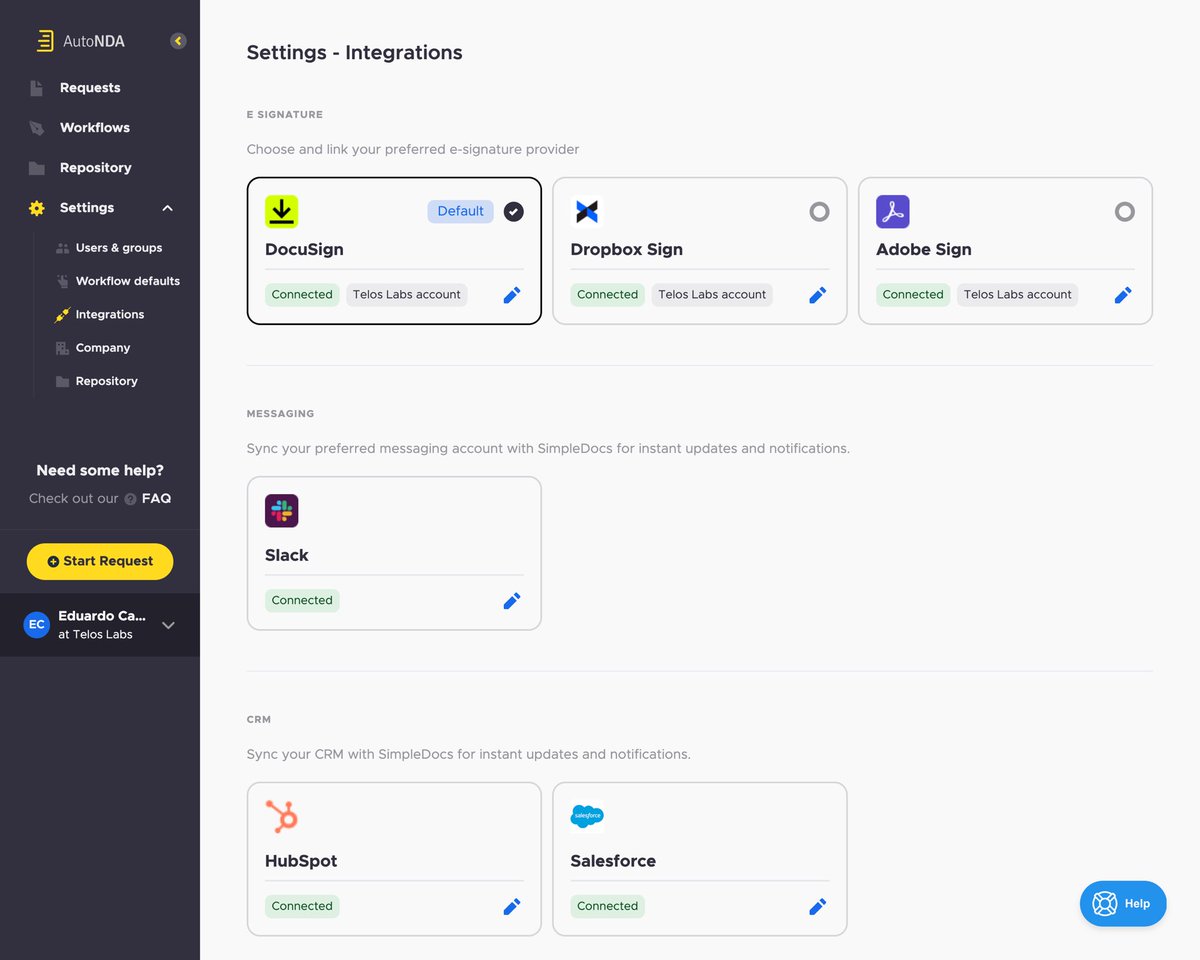
Task: Open Workflows from the sidebar
Action: tap(95, 128)
